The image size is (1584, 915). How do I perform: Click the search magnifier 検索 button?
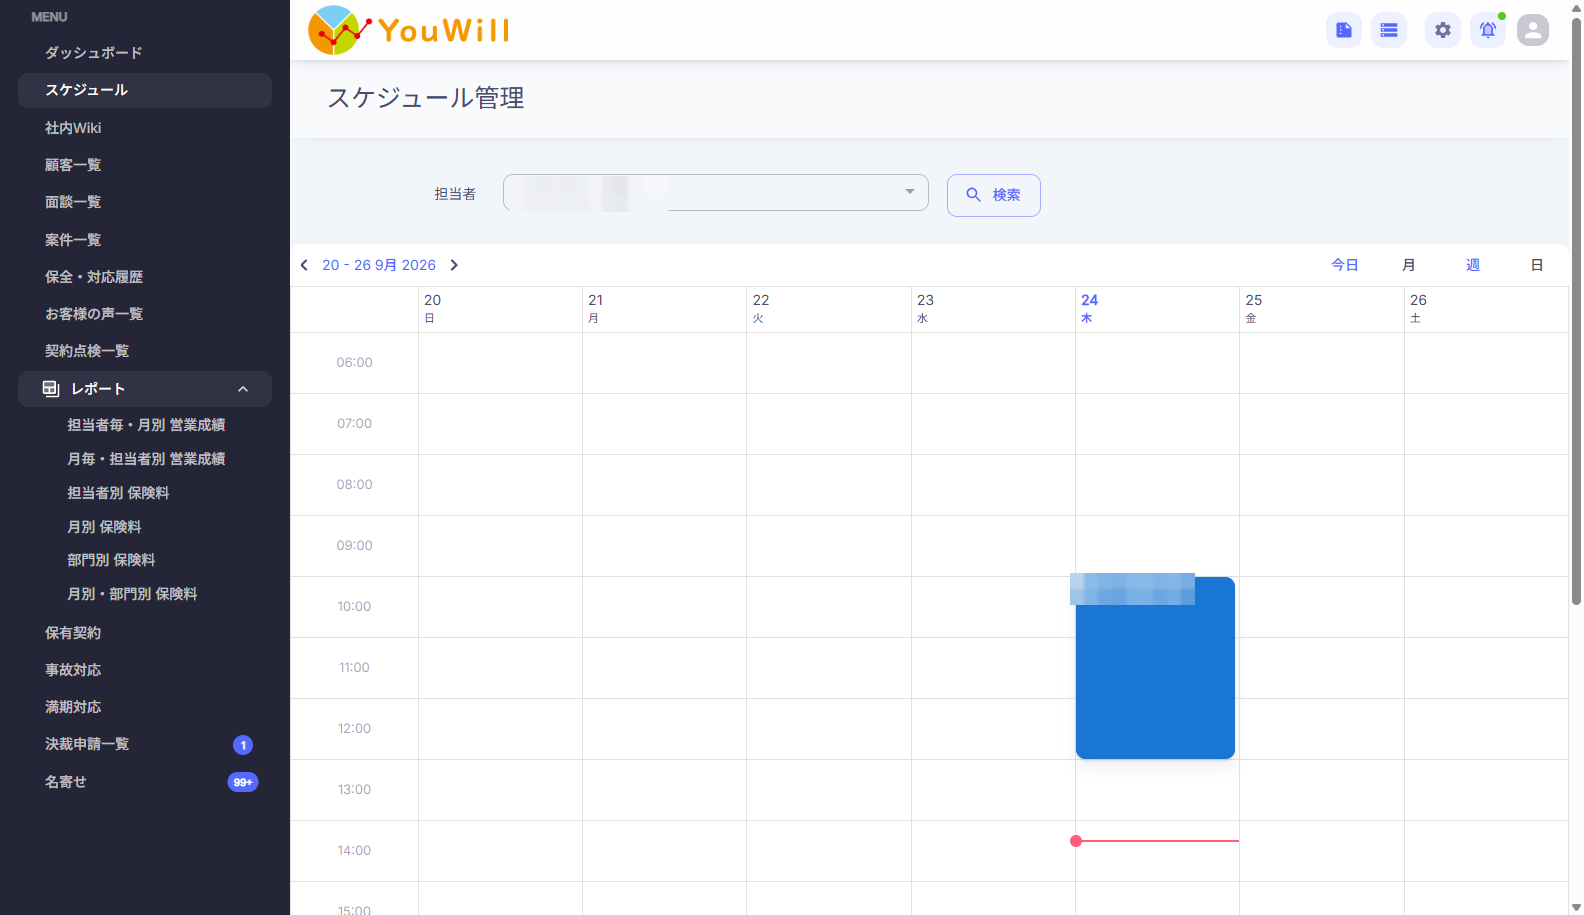pos(994,195)
